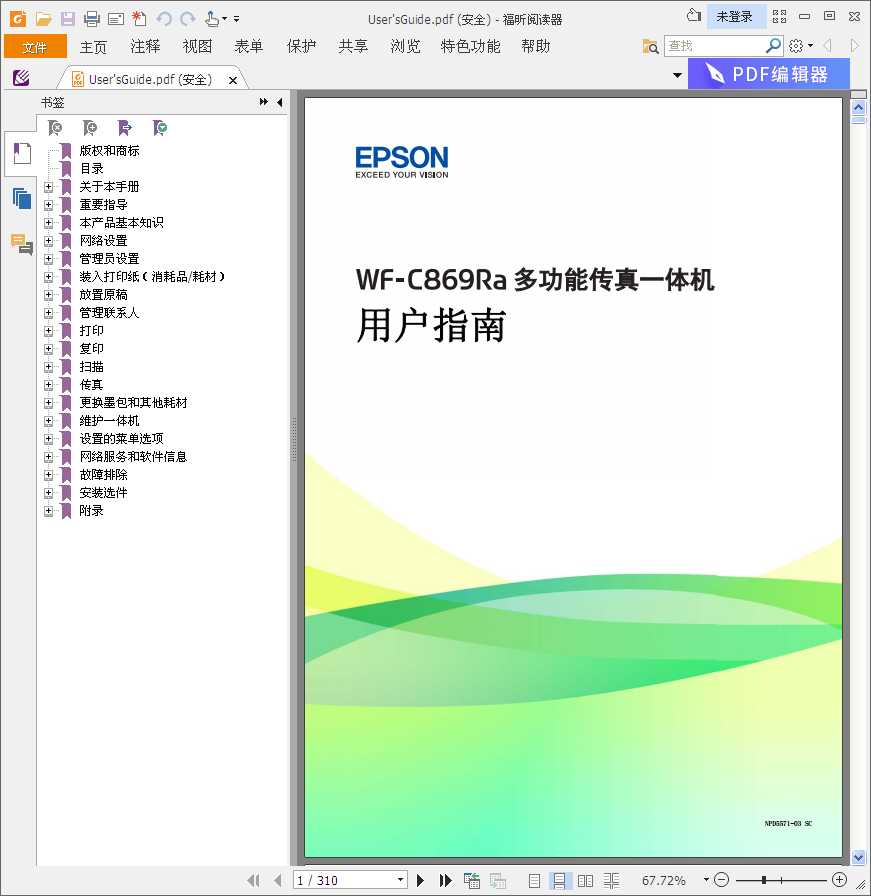This screenshot has height=896, width=871.
Task: Click the Print icon in quick toolbar
Action: click(x=92, y=19)
